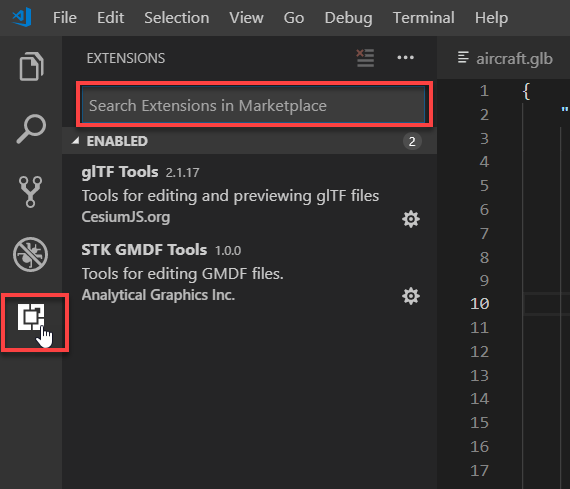Open the Selection menu
This screenshot has width=570, height=489.
(177, 17)
